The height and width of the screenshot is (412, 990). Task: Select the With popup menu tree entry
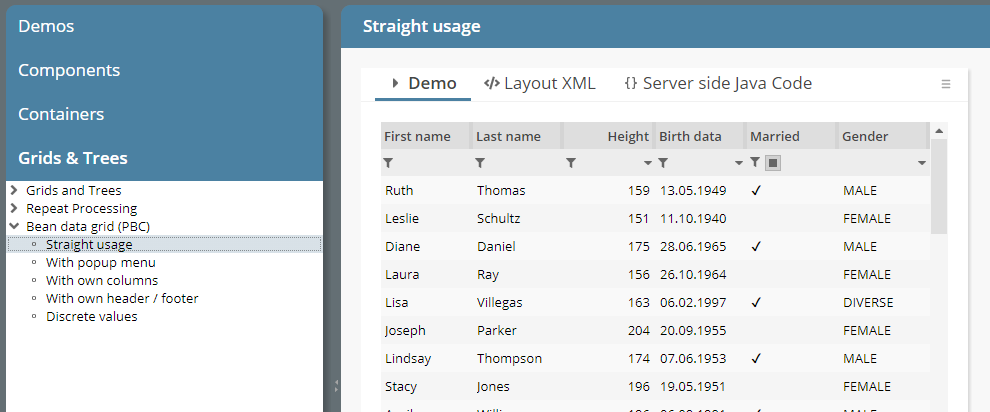[x=100, y=262]
